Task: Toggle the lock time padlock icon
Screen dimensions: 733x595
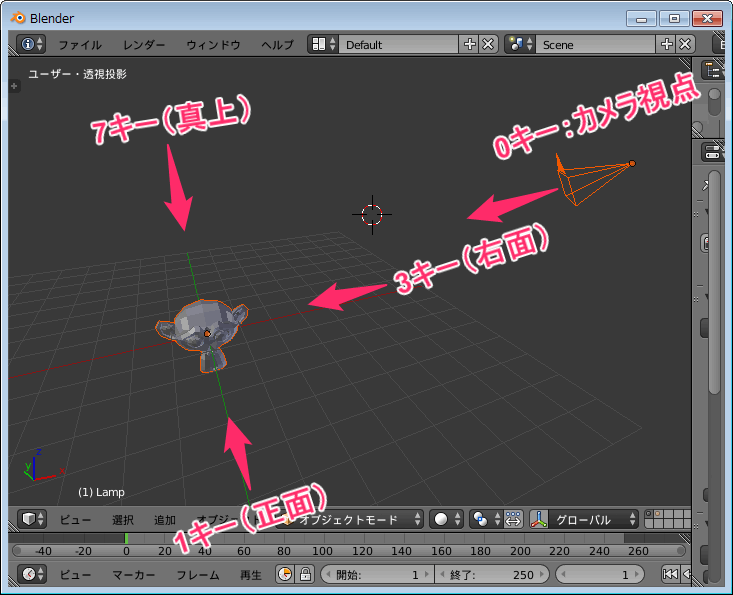Action: click(305, 574)
